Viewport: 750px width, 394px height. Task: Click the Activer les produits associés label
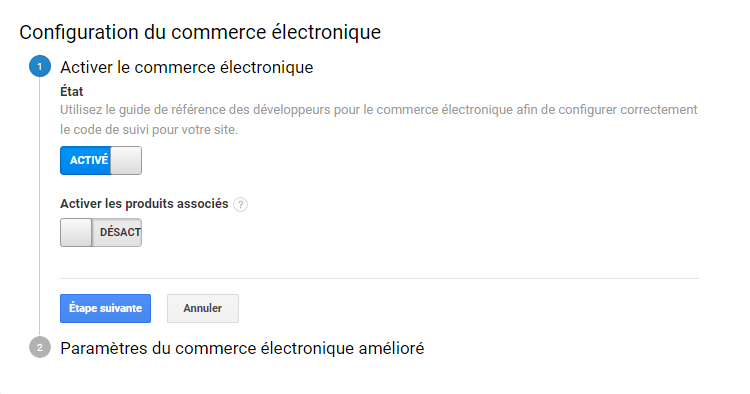tap(144, 204)
